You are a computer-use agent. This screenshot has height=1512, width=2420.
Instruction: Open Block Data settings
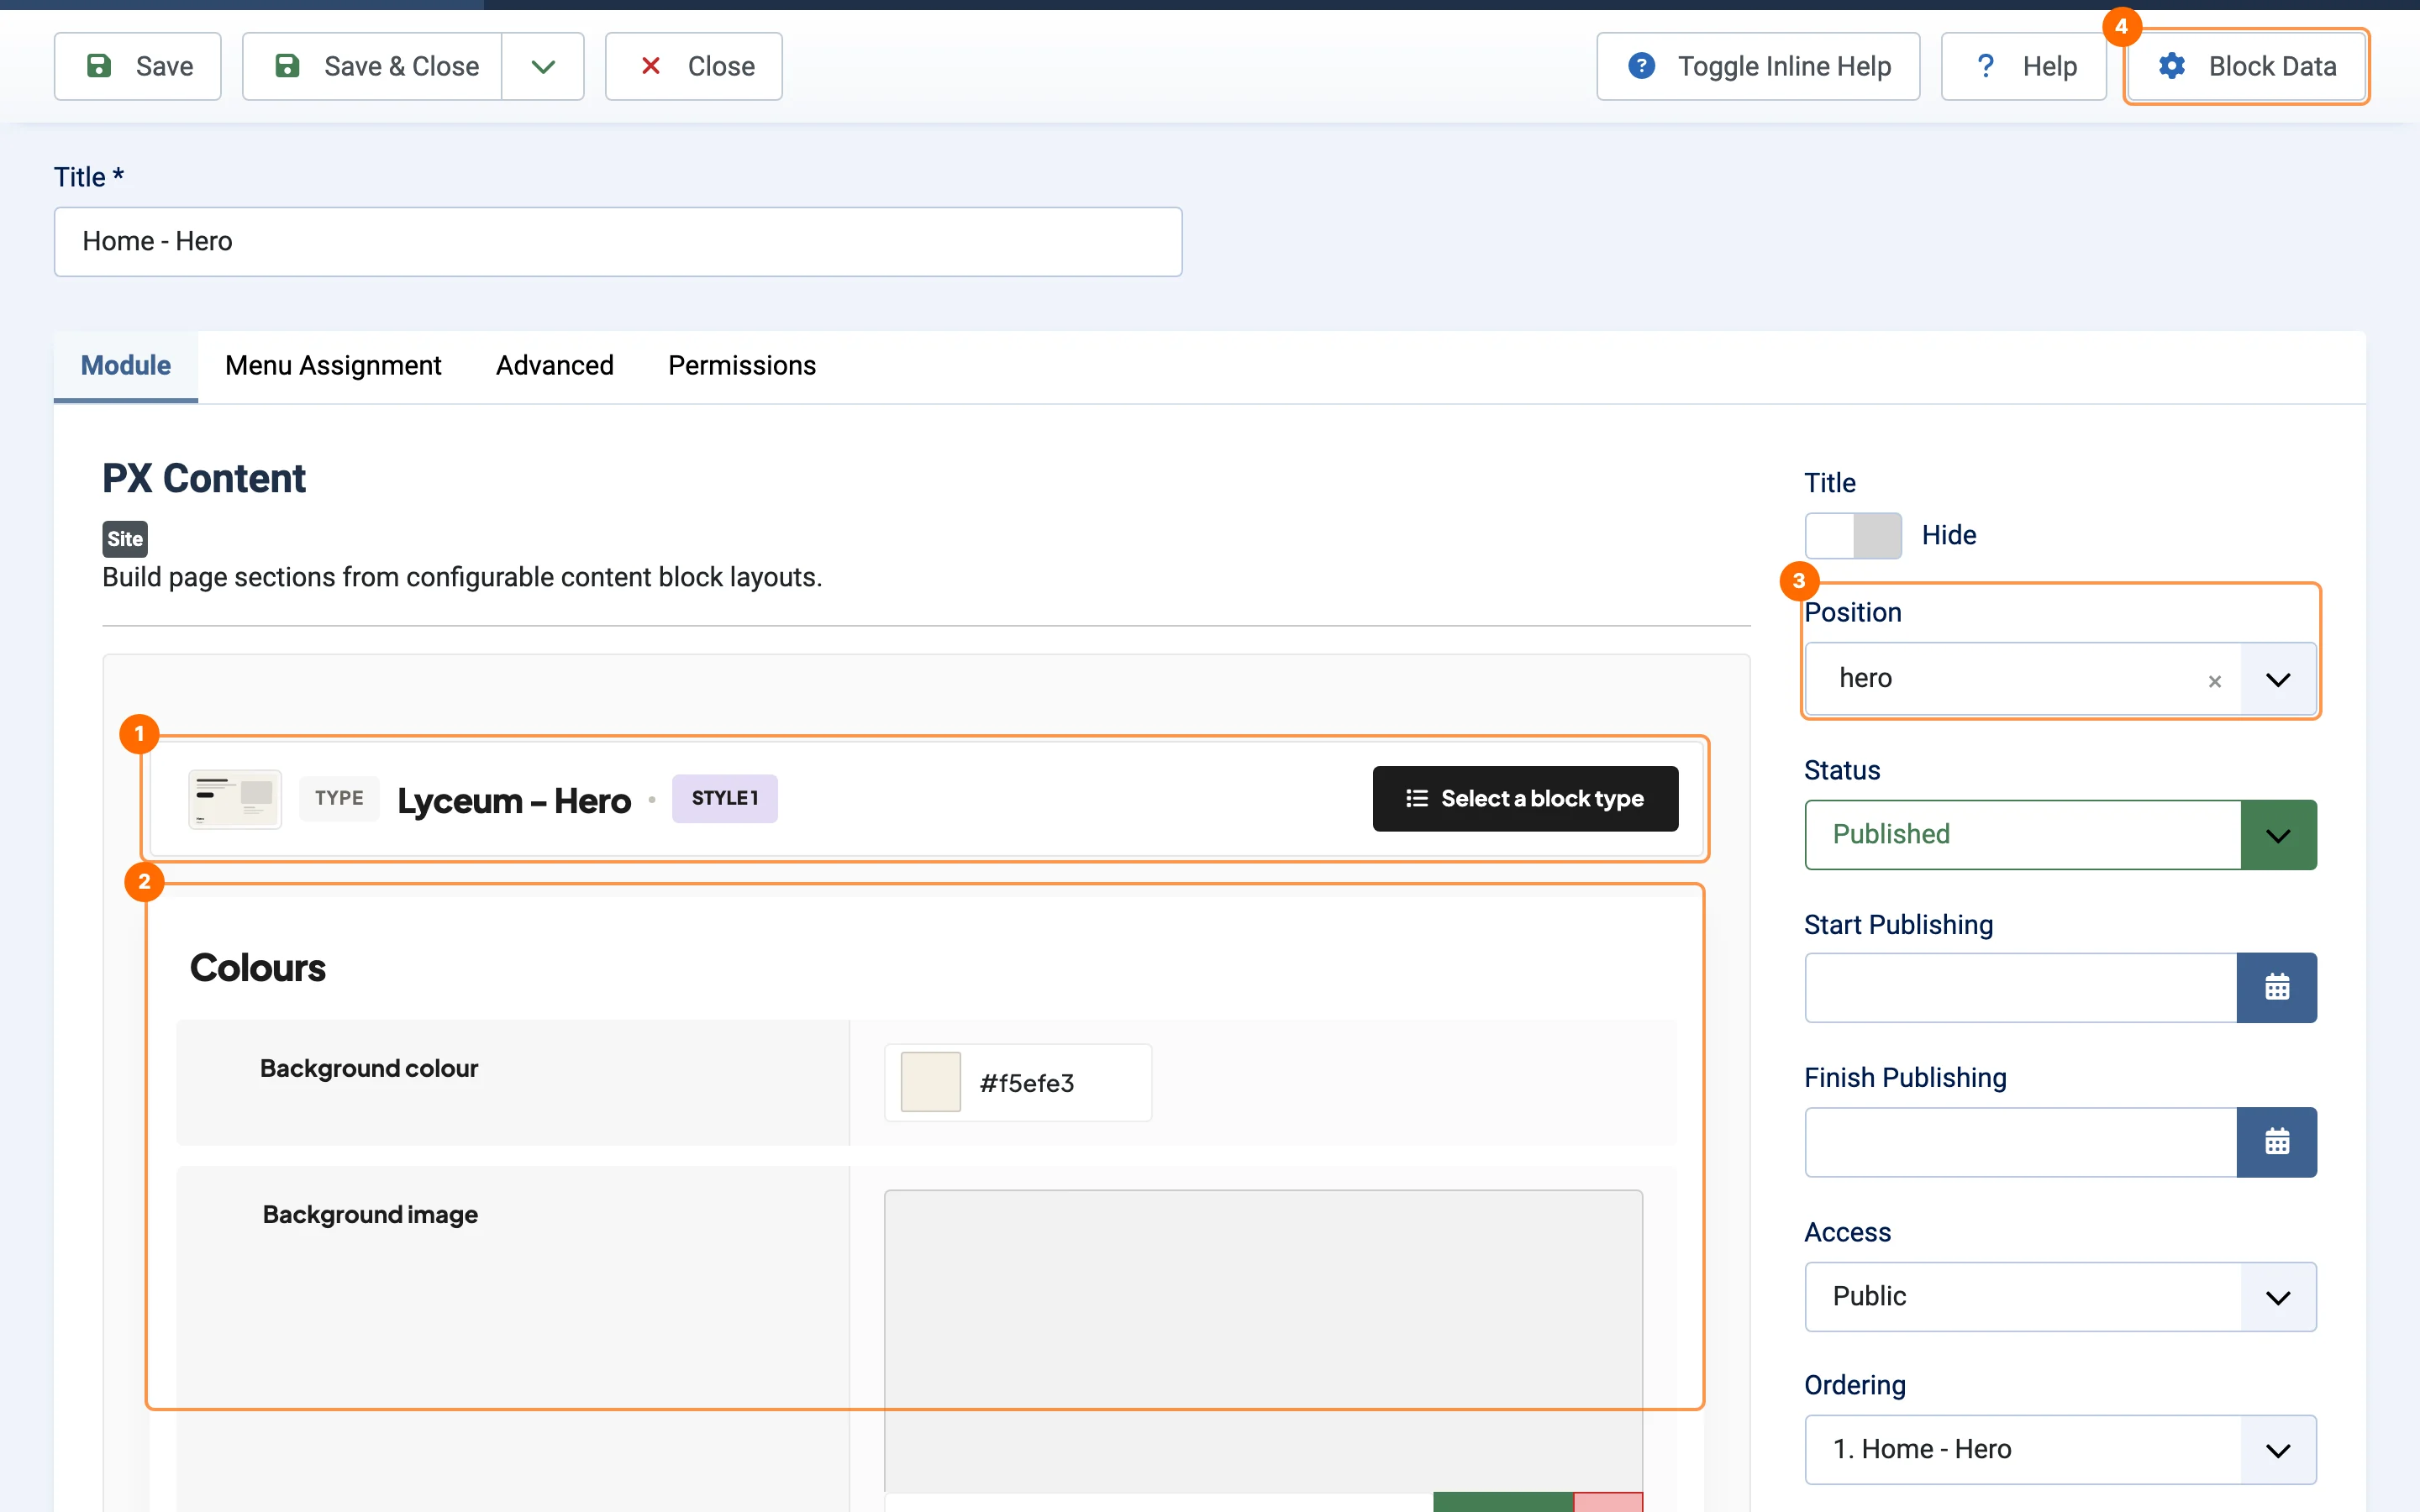tap(2246, 66)
